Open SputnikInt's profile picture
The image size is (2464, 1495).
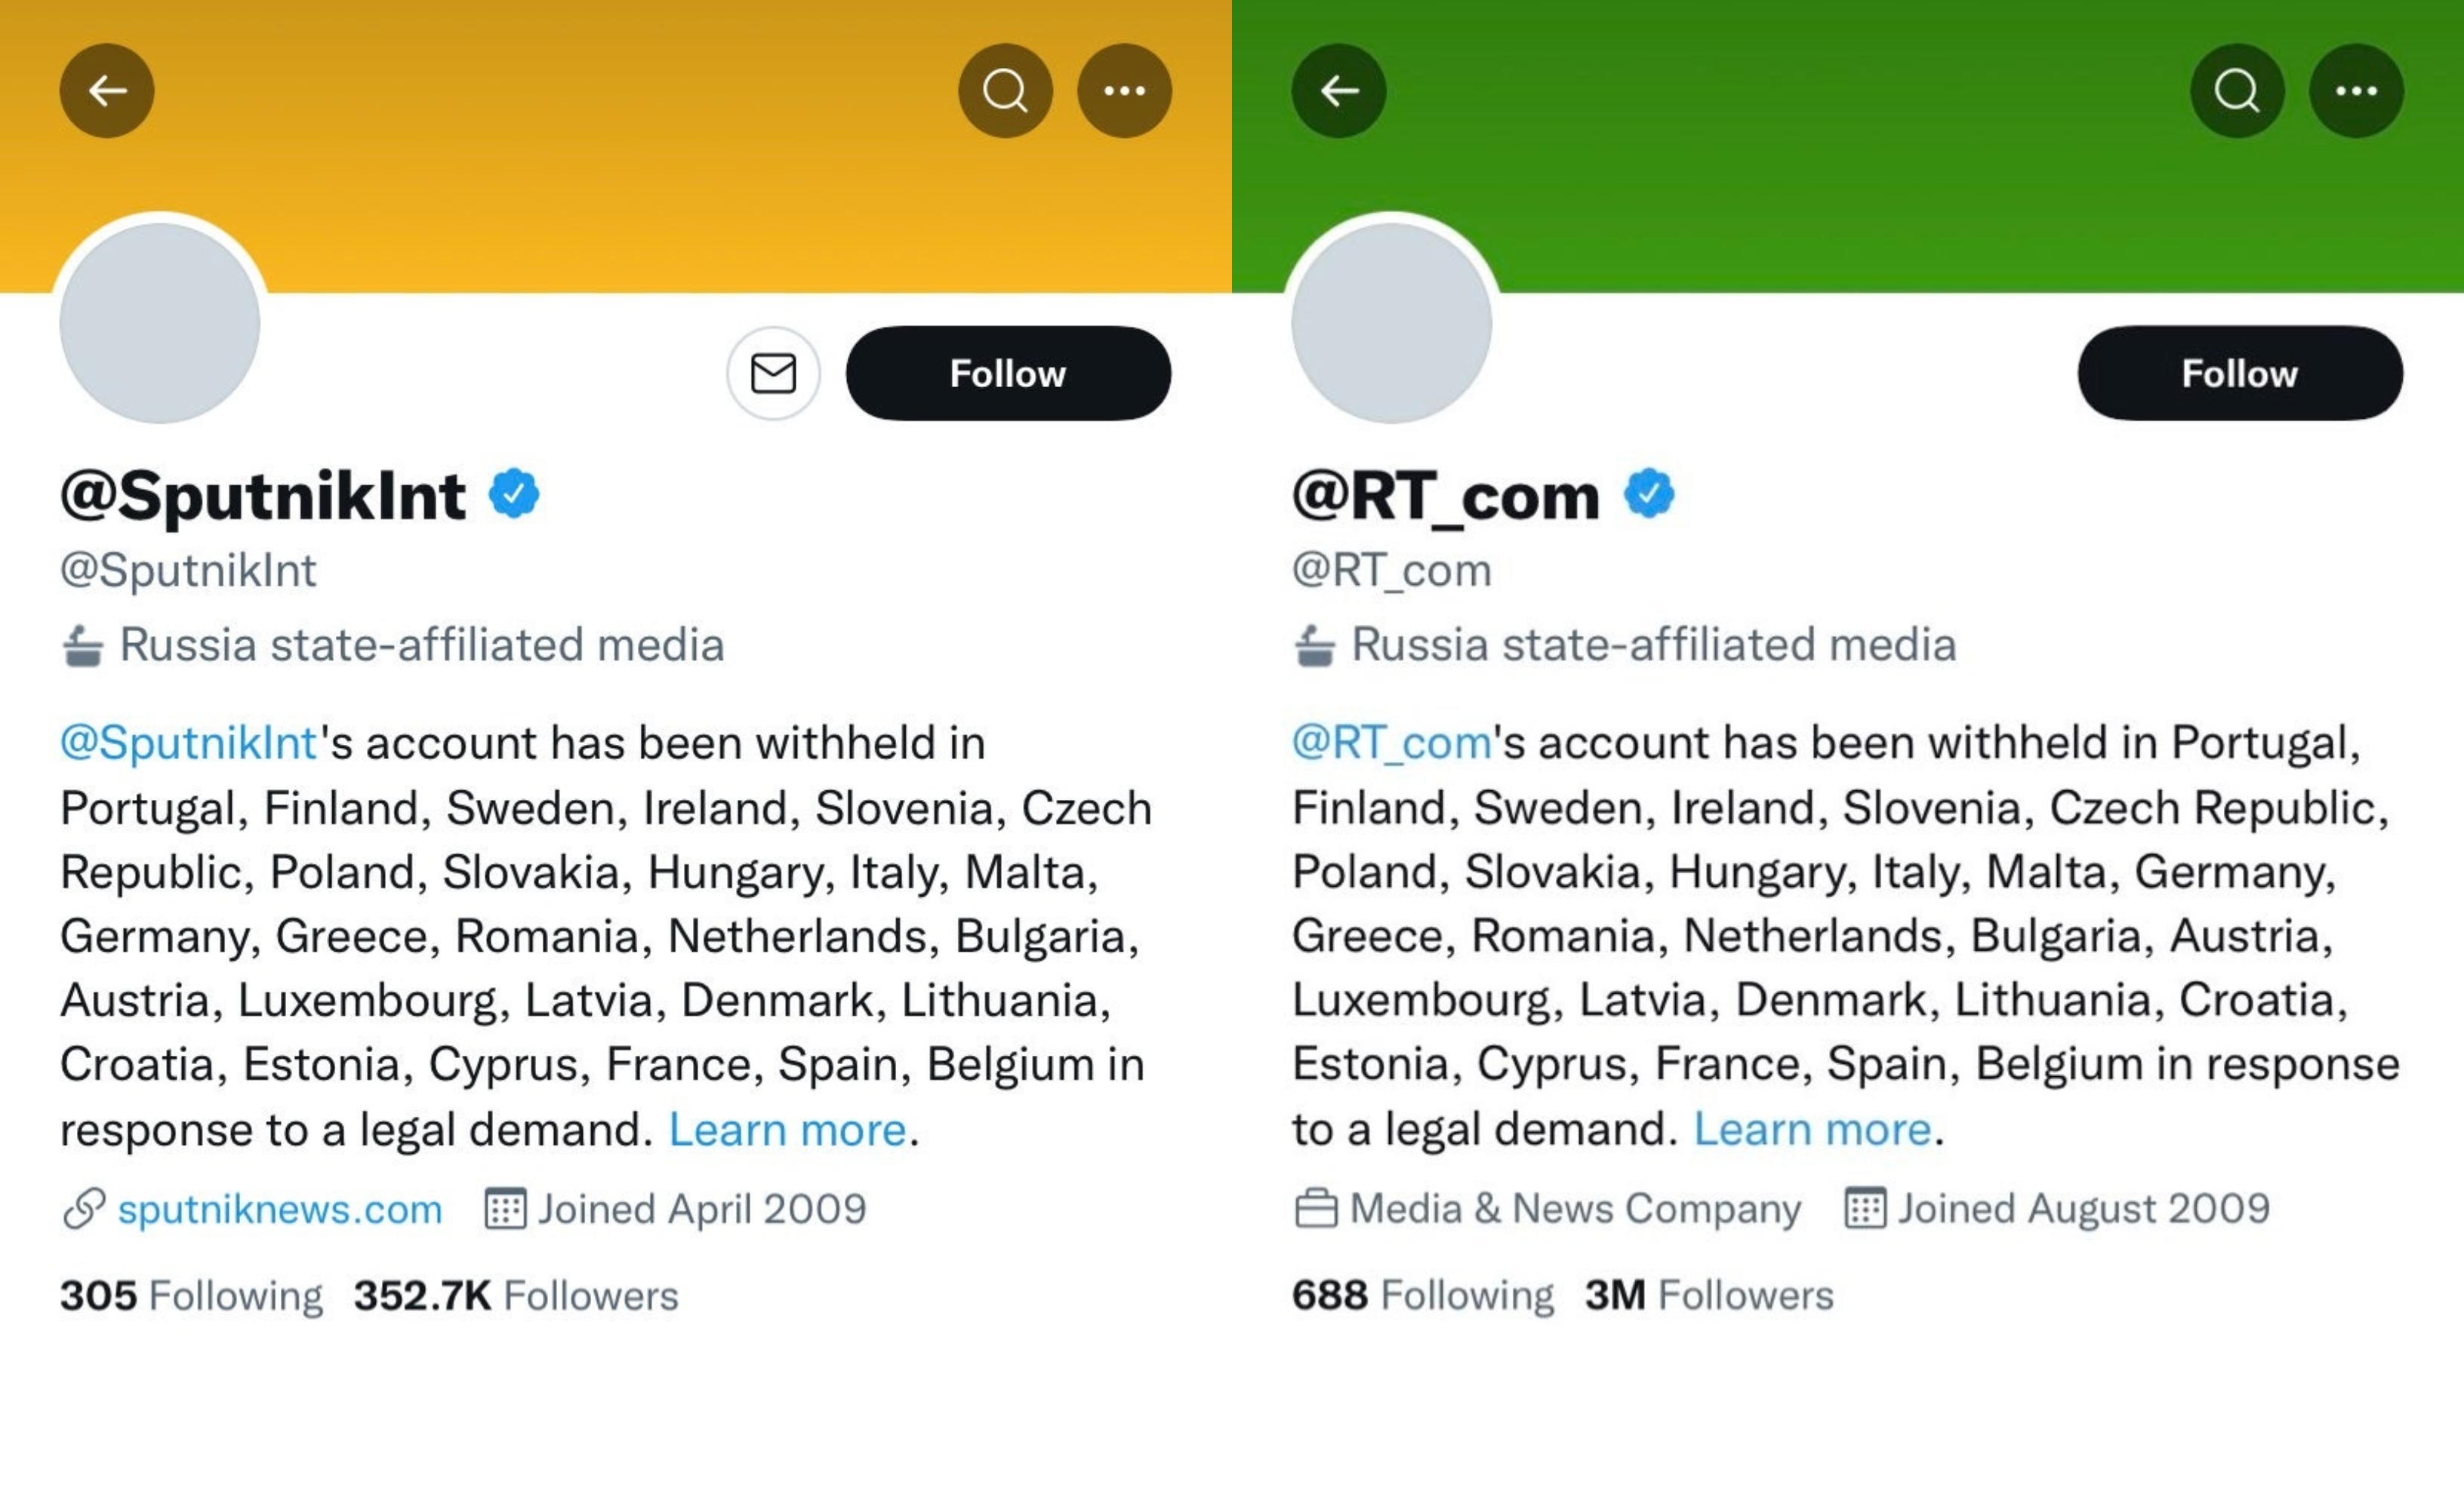pyautogui.click(x=160, y=322)
